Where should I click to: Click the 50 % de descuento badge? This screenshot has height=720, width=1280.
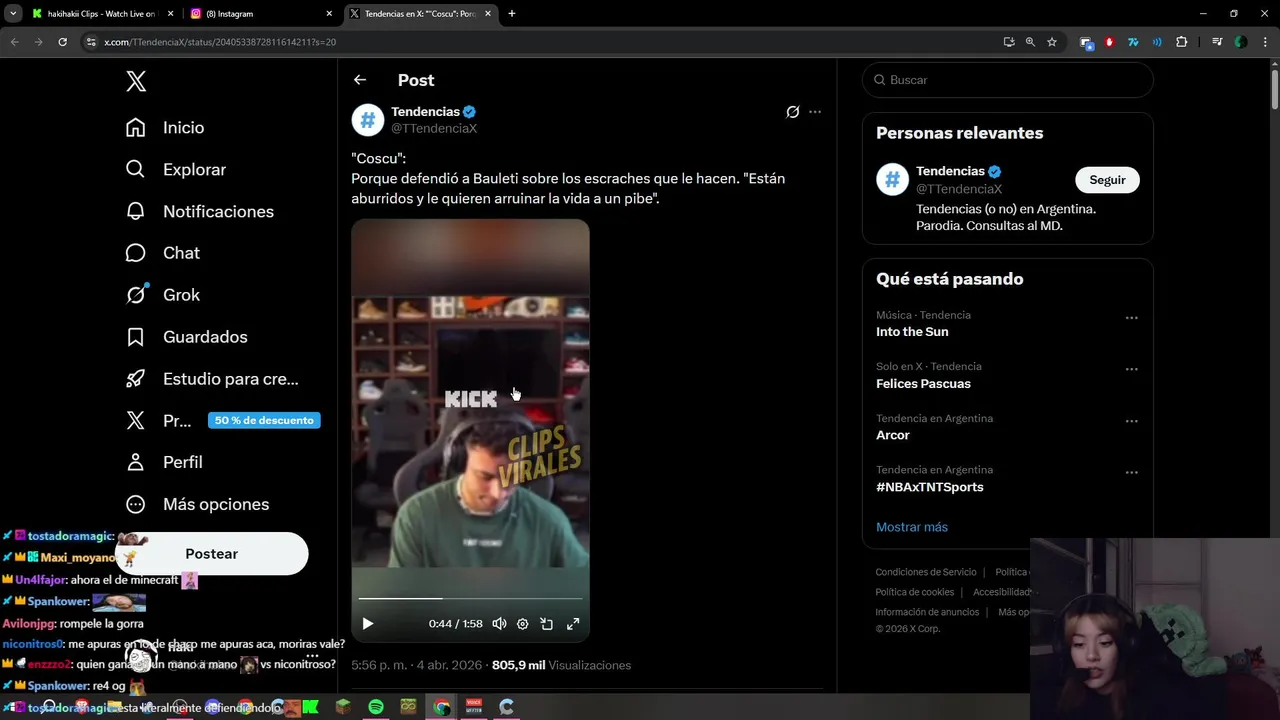[264, 420]
